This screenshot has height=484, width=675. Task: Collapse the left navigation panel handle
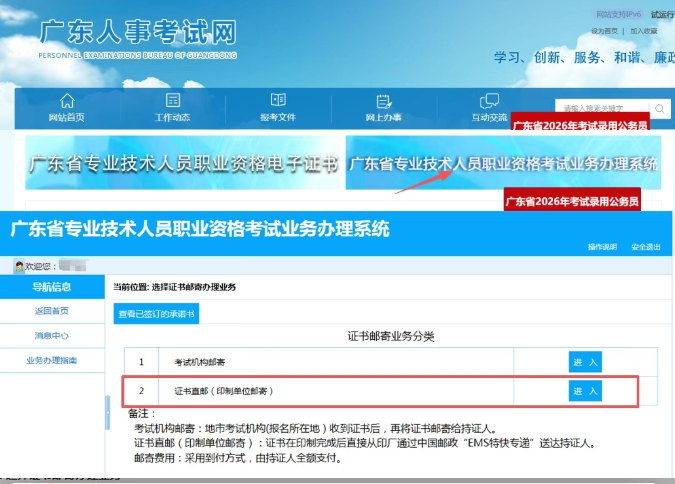pyautogui.click(x=108, y=414)
